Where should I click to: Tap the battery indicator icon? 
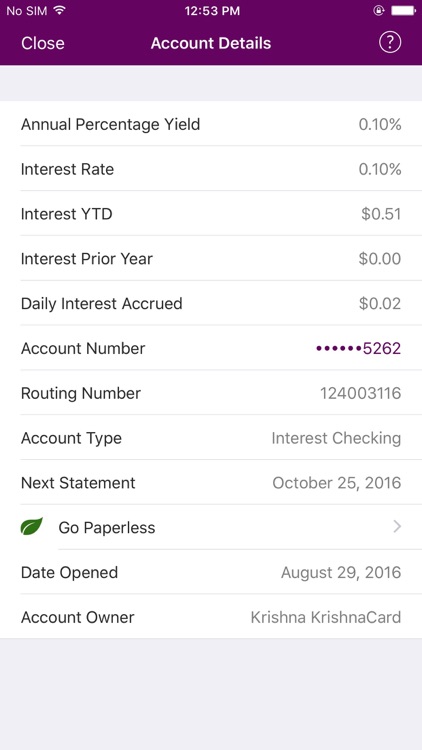[403, 11]
